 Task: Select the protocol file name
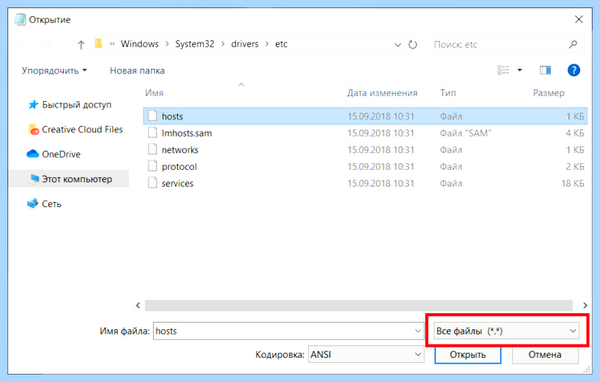[x=179, y=167]
